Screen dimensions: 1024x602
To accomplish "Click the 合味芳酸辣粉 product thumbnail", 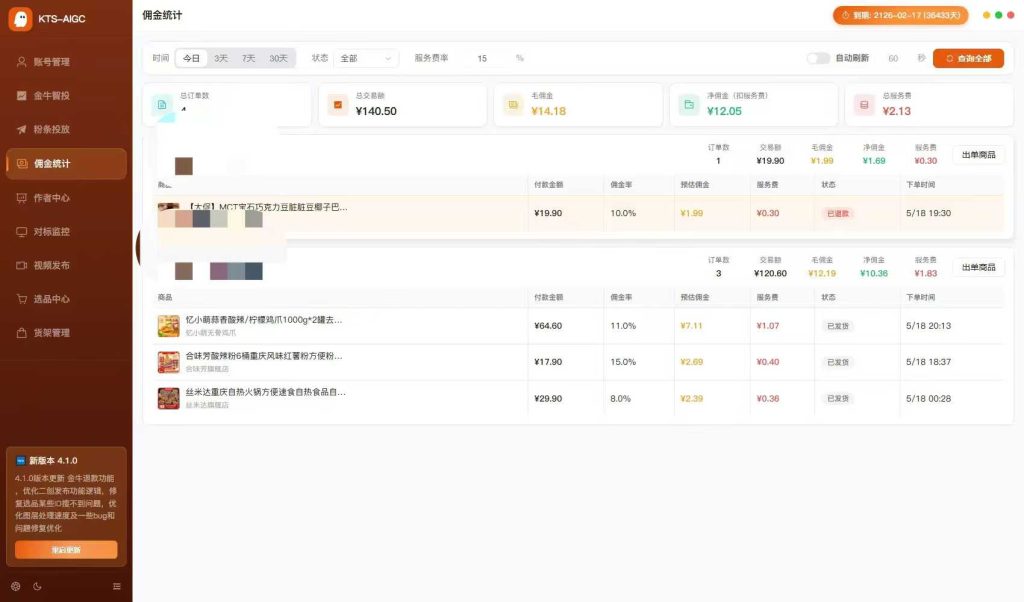I will coord(168,362).
